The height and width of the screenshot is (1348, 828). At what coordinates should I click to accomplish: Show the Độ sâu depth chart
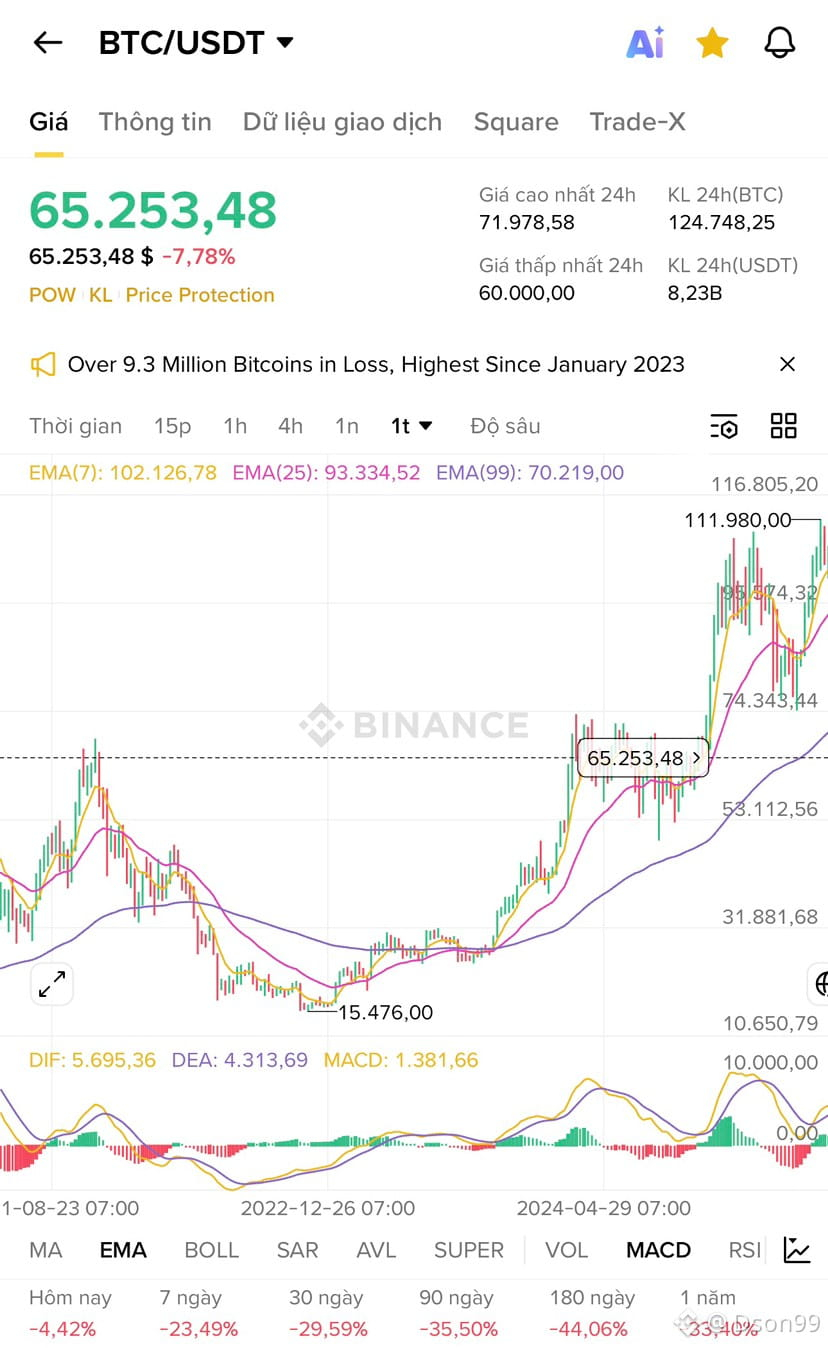coord(505,426)
